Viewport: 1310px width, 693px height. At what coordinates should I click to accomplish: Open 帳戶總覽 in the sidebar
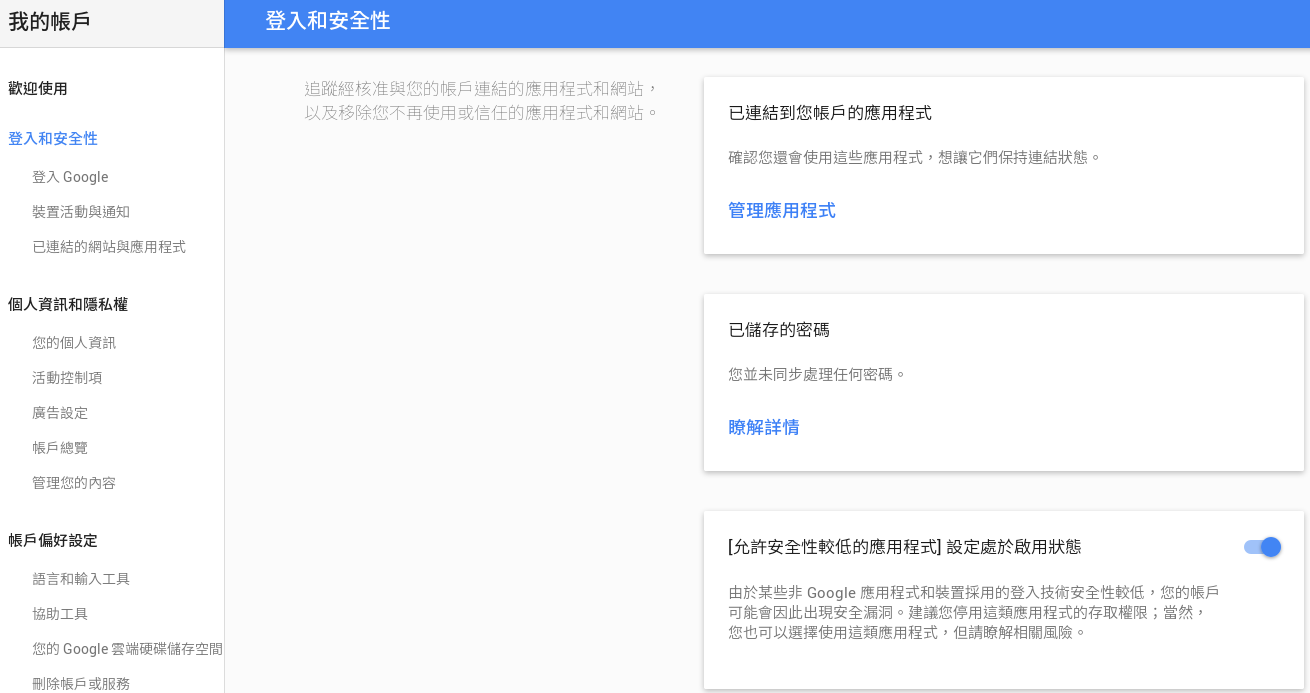(x=60, y=448)
